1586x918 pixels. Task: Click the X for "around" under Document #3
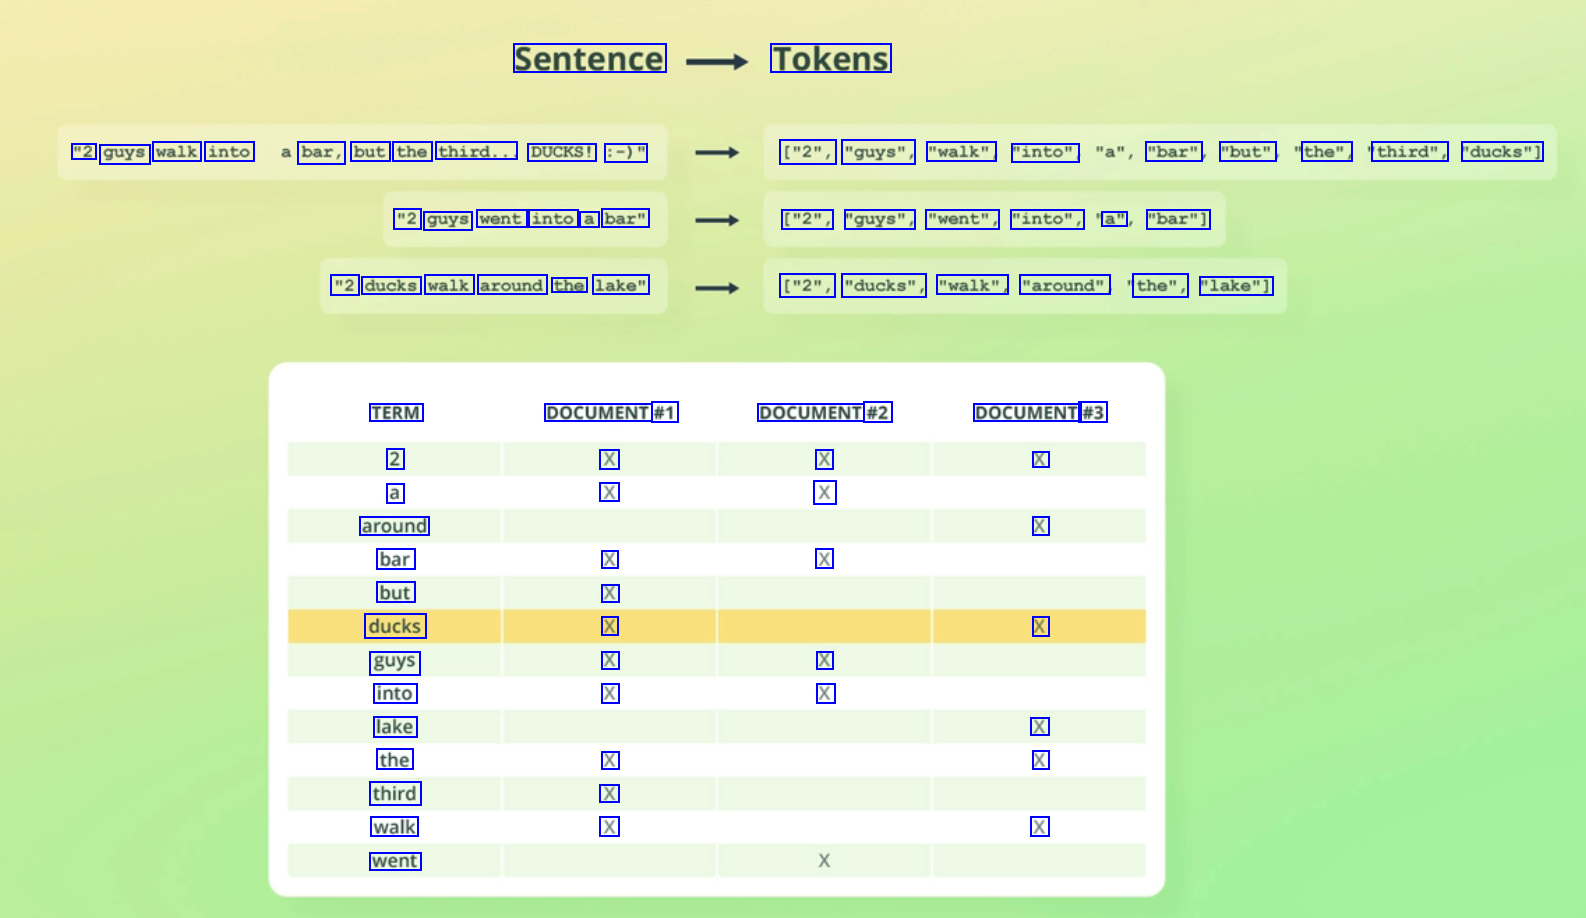coord(1040,526)
